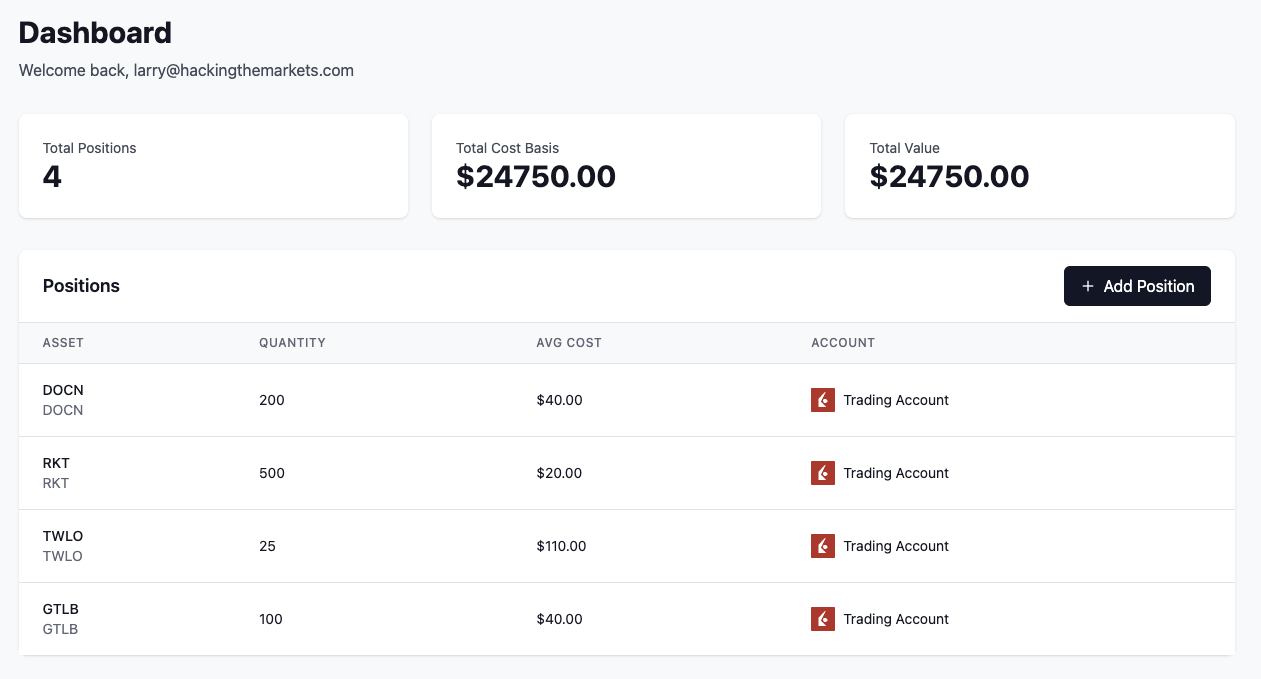
Task: Click the Positions section heading
Action: point(81,286)
